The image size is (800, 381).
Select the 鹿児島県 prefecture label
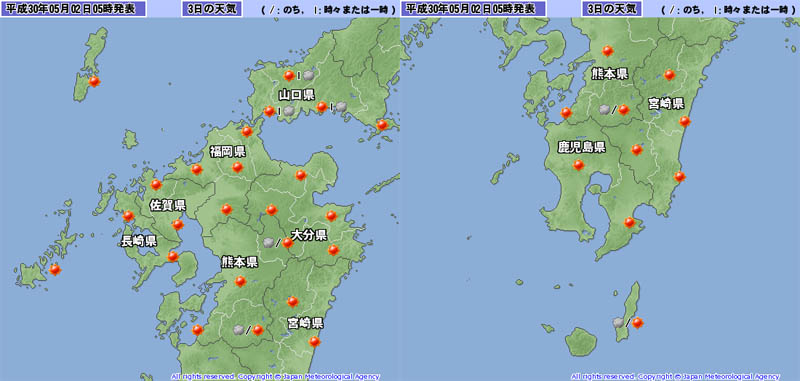tap(581, 148)
